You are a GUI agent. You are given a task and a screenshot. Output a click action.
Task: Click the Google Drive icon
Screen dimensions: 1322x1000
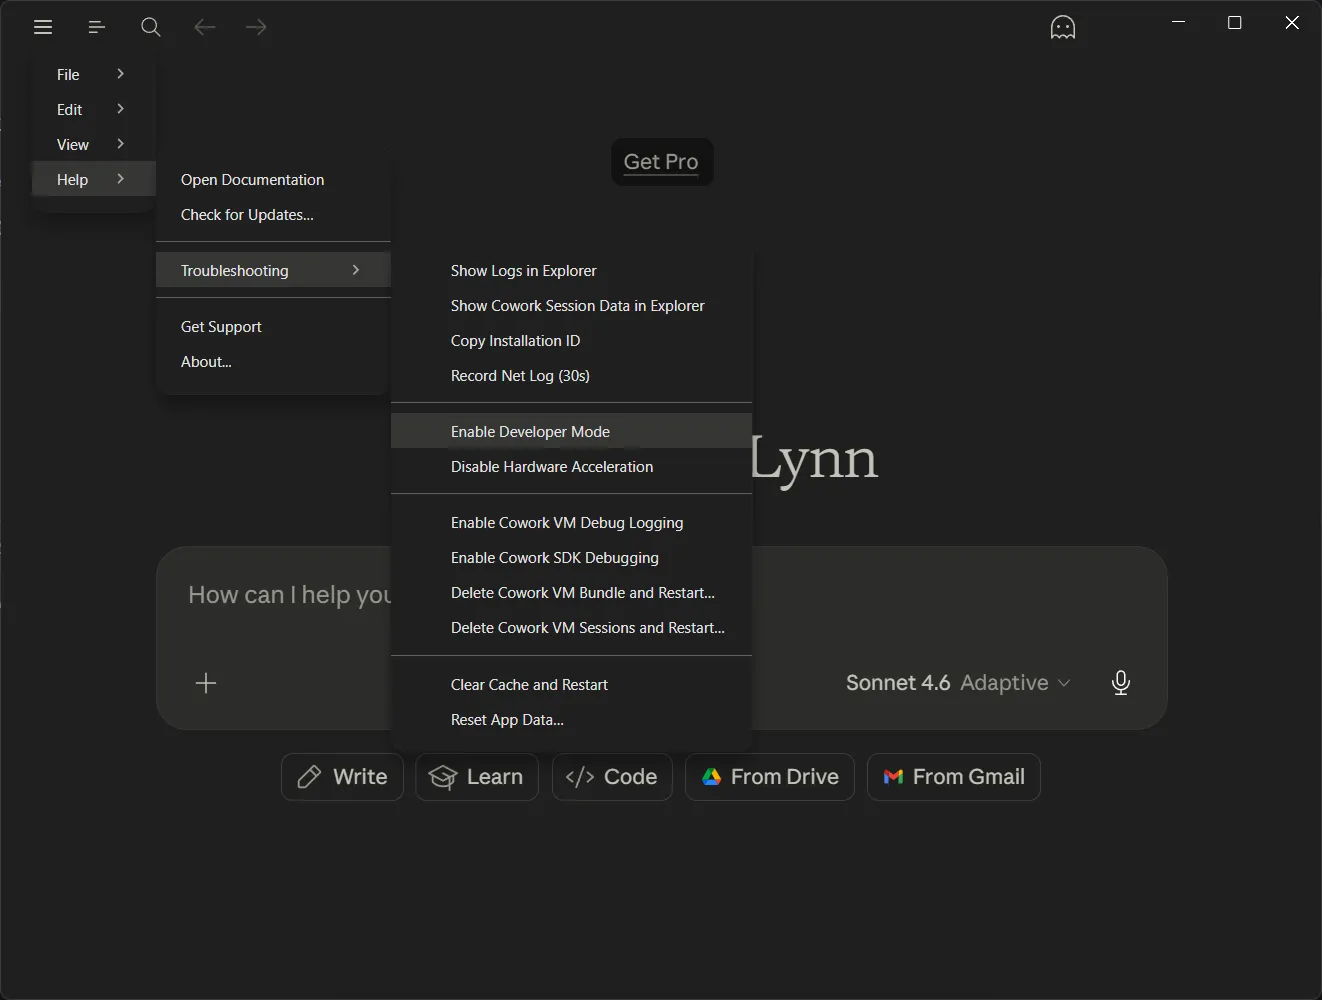click(x=712, y=777)
